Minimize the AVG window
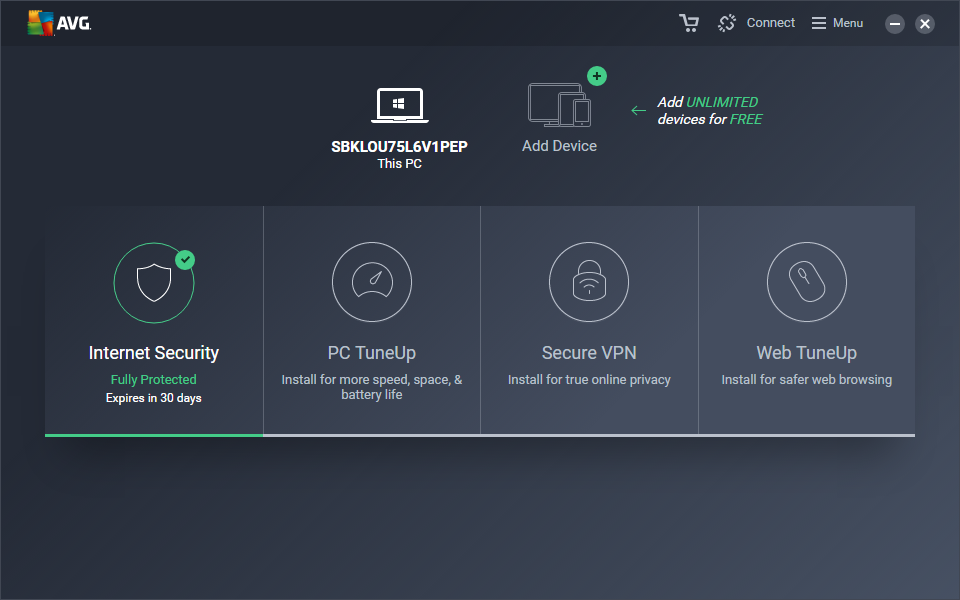 click(894, 24)
